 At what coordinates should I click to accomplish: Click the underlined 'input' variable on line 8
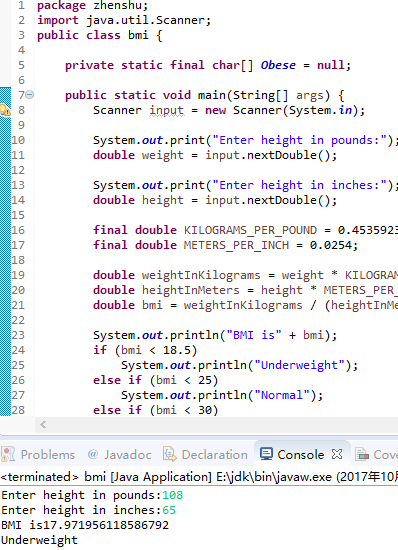coord(166,110)
